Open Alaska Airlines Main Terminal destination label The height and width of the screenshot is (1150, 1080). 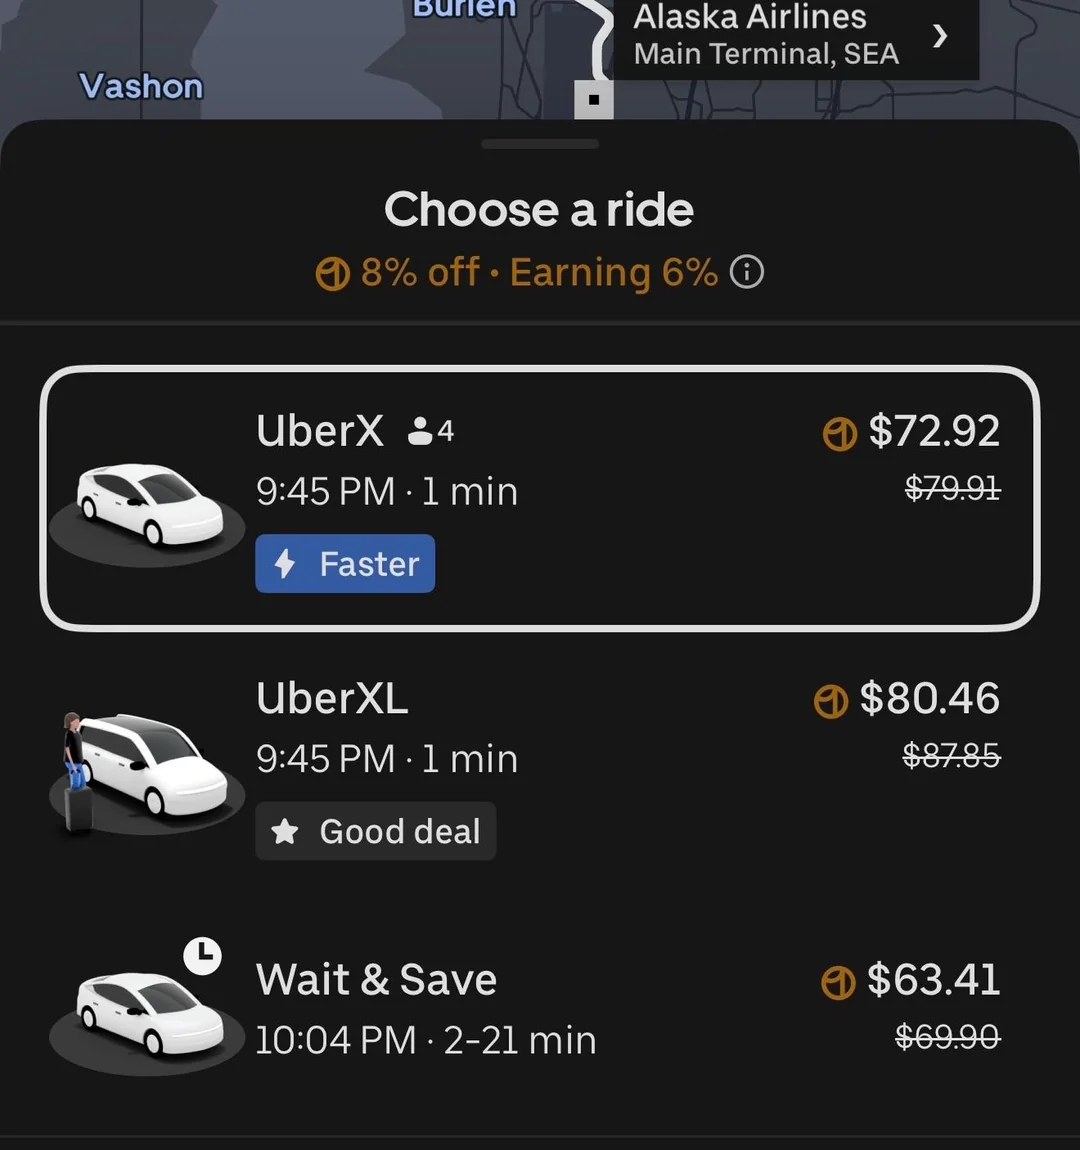(766, 36)
